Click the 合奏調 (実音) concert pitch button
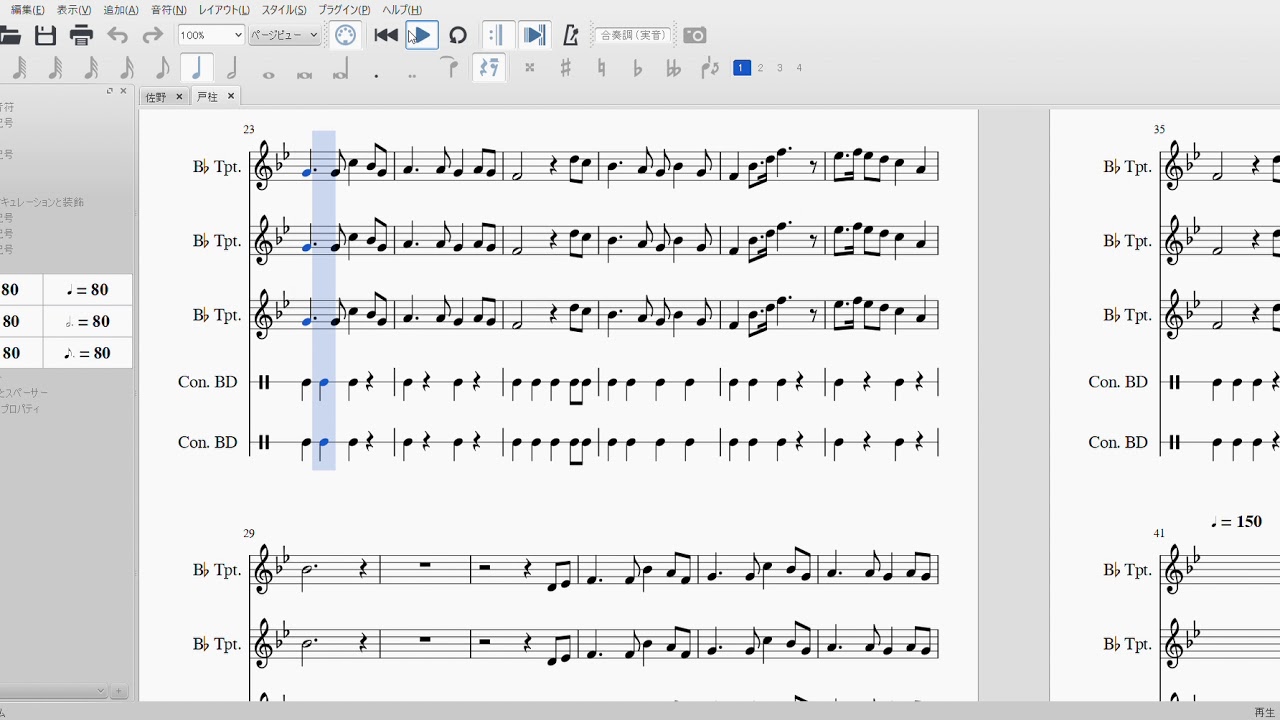Image resolution: width=1280 pixels, height=720 pixels. [x=633, y=35]
